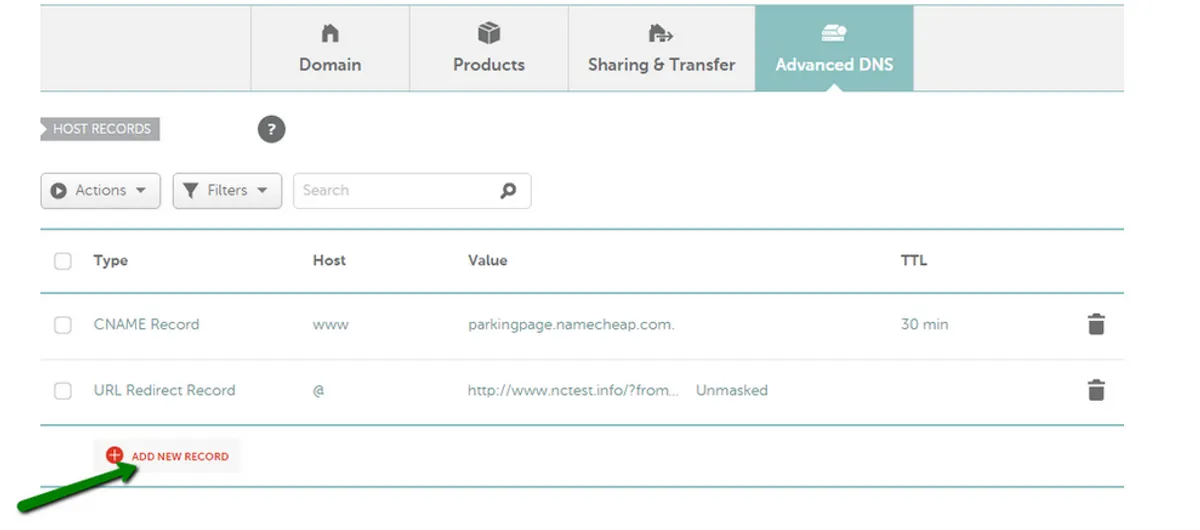Click the HOST RECORDS section label

tap(100, 129)
